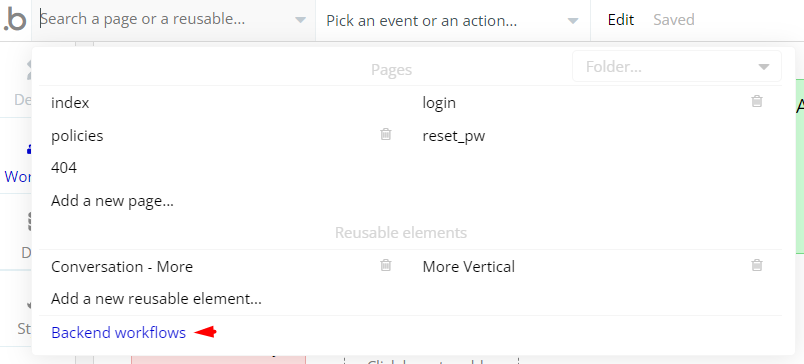
Task: Open the event or action picker dropdown
Action: tap(453, 21)
